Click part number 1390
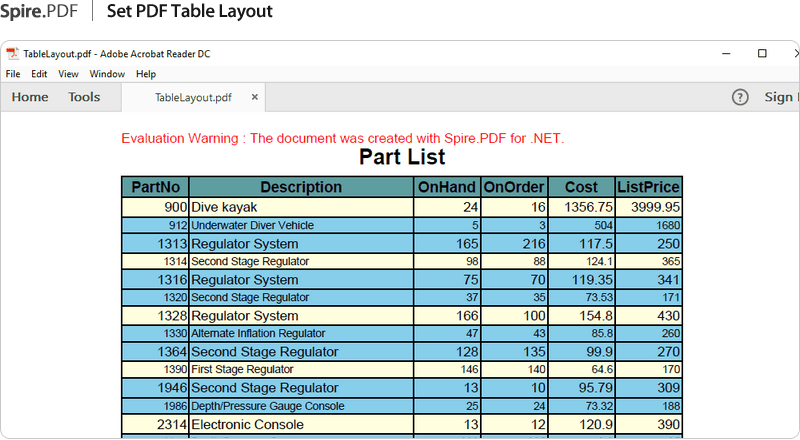Viewport: 800px width, 440px height. (176, 369)
